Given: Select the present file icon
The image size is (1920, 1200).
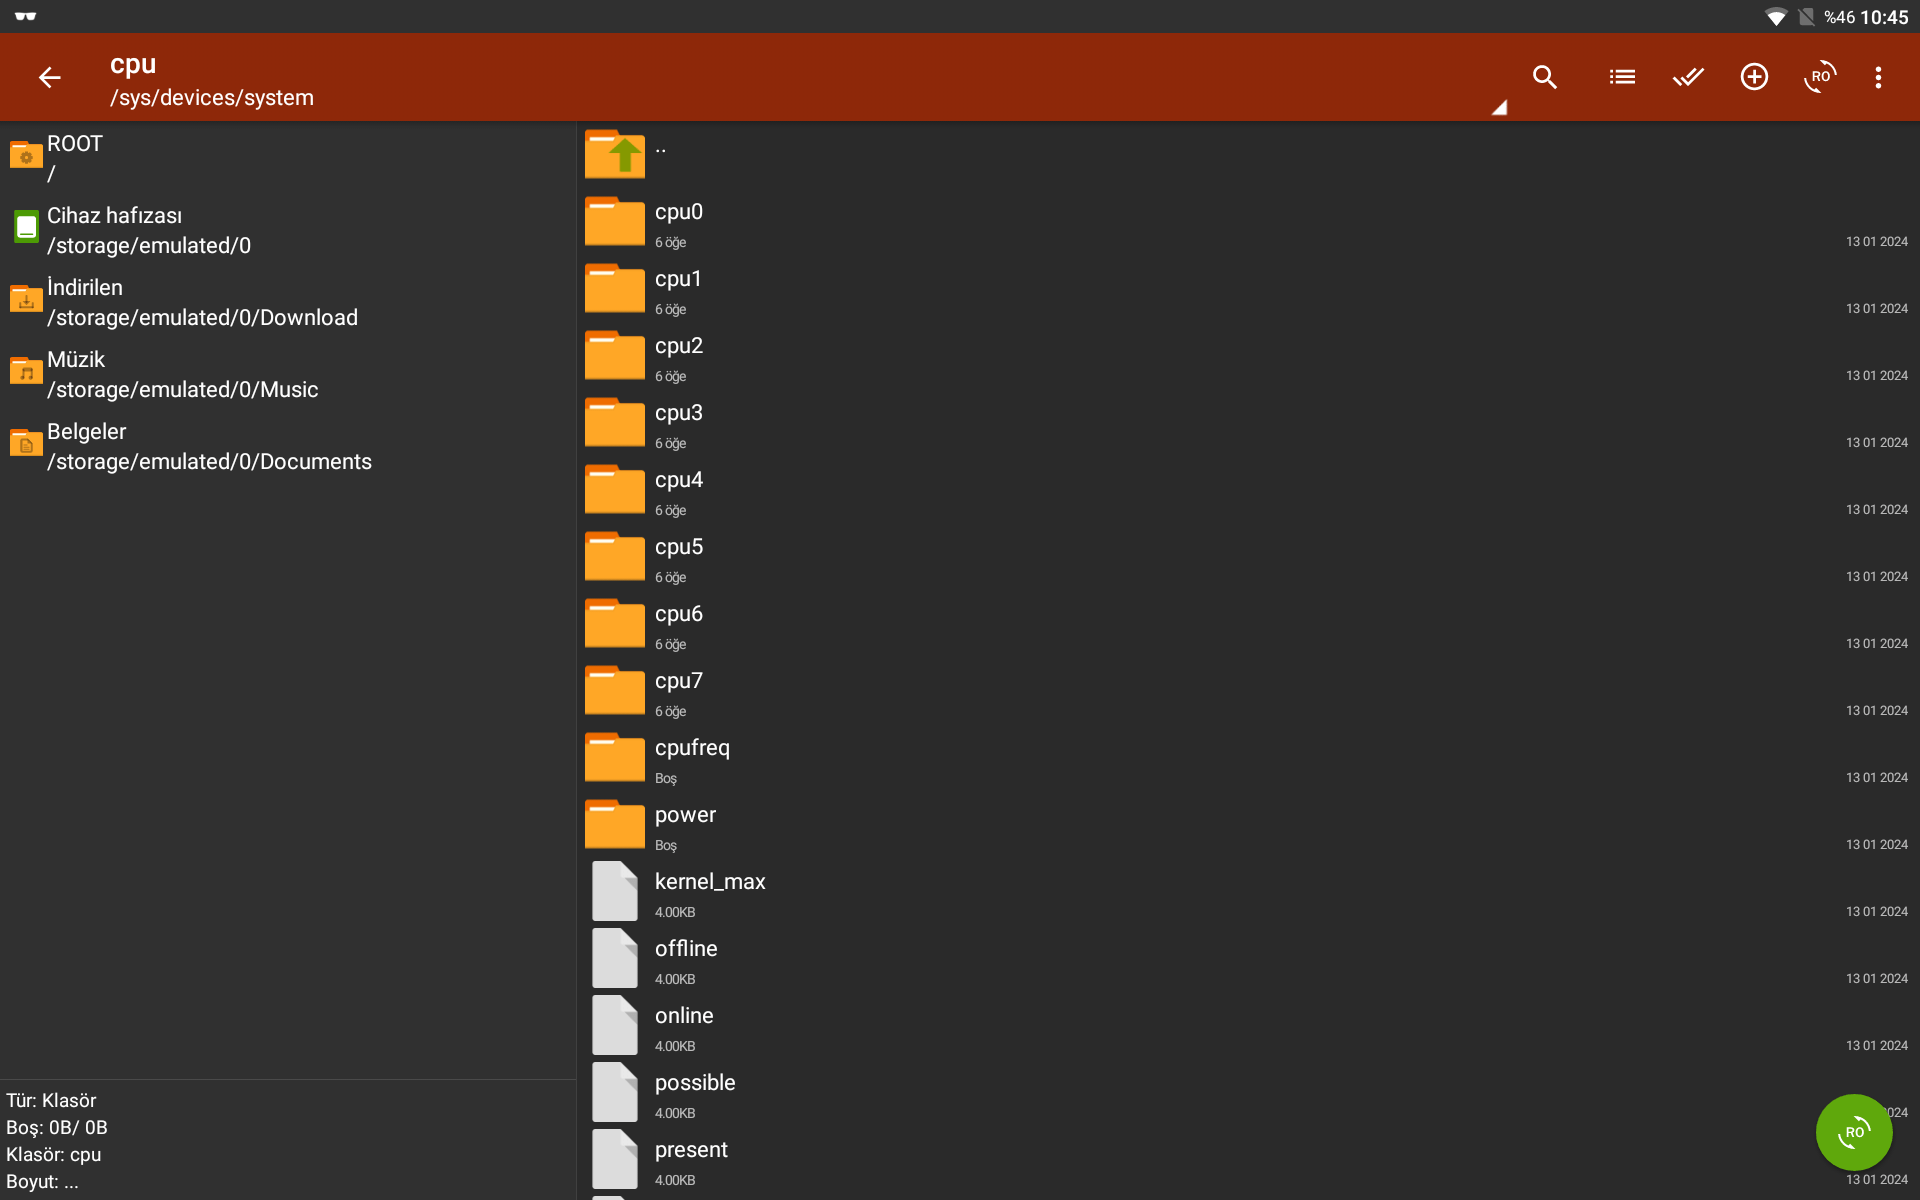Looking at the screenshot, I should click(x=615, y=1159).
